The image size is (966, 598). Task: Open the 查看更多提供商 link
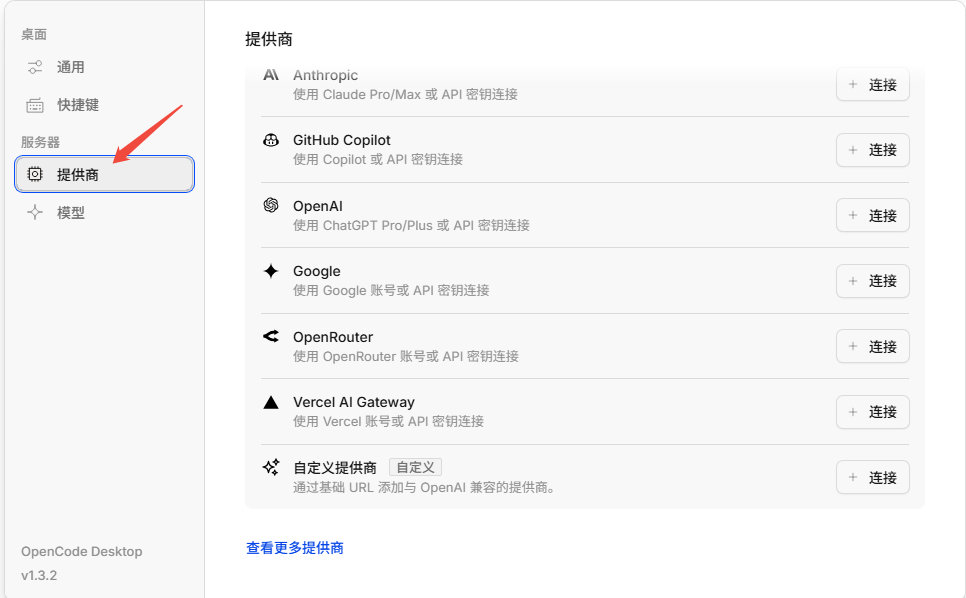tap(295, 548)
